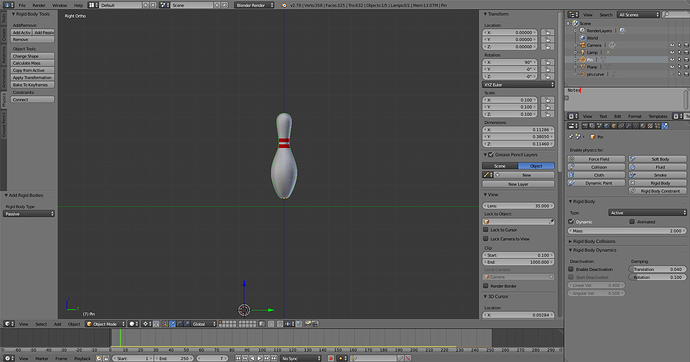The height and width of the screenshot is (362, 690).
Task: Click the Apply Transformation button
Action: click(33, 77)
